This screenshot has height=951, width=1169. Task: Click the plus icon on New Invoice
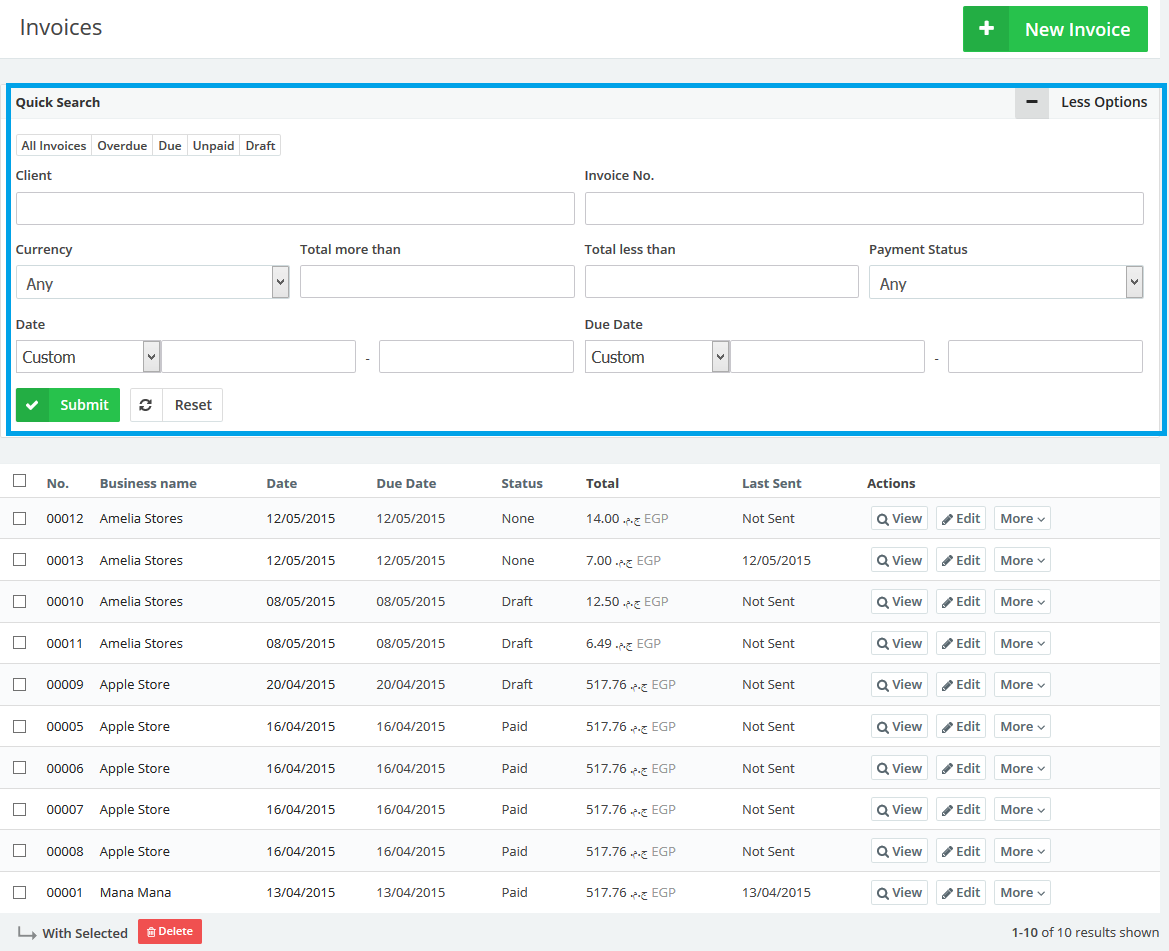coord(986,29)
